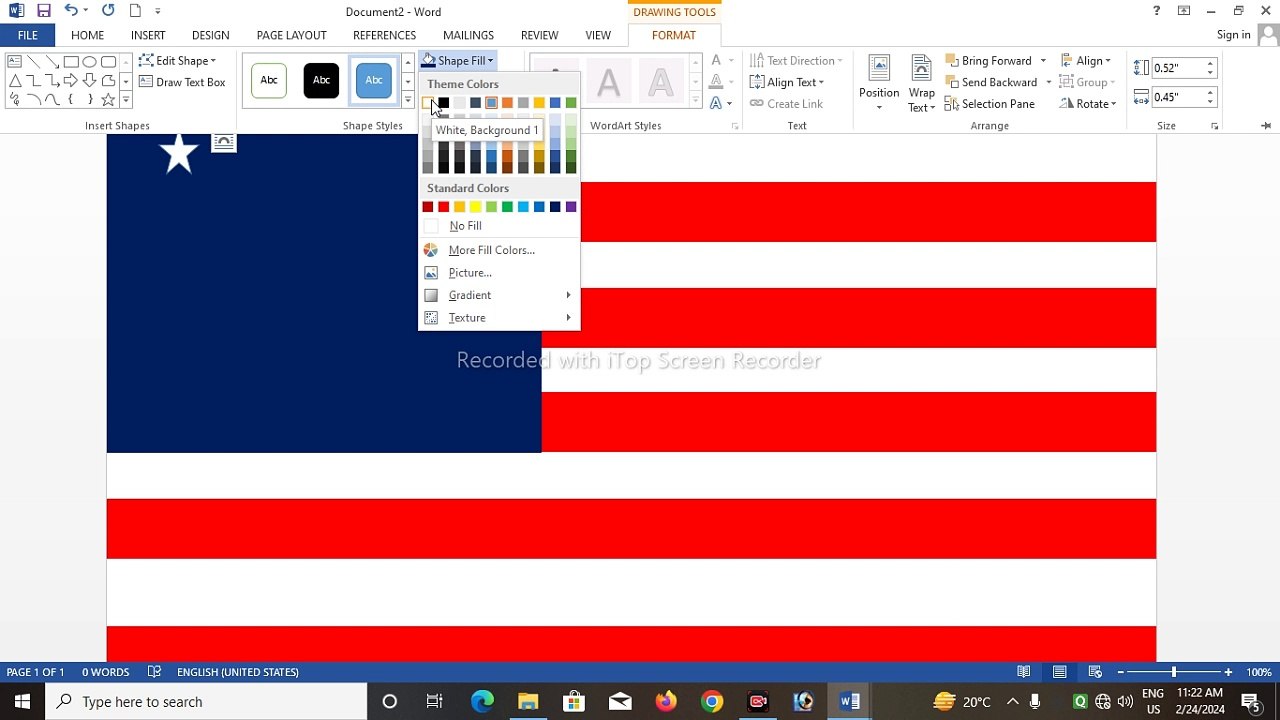Click Bring Forward
The image size is (1280, 720).
(x=988, y=61)
